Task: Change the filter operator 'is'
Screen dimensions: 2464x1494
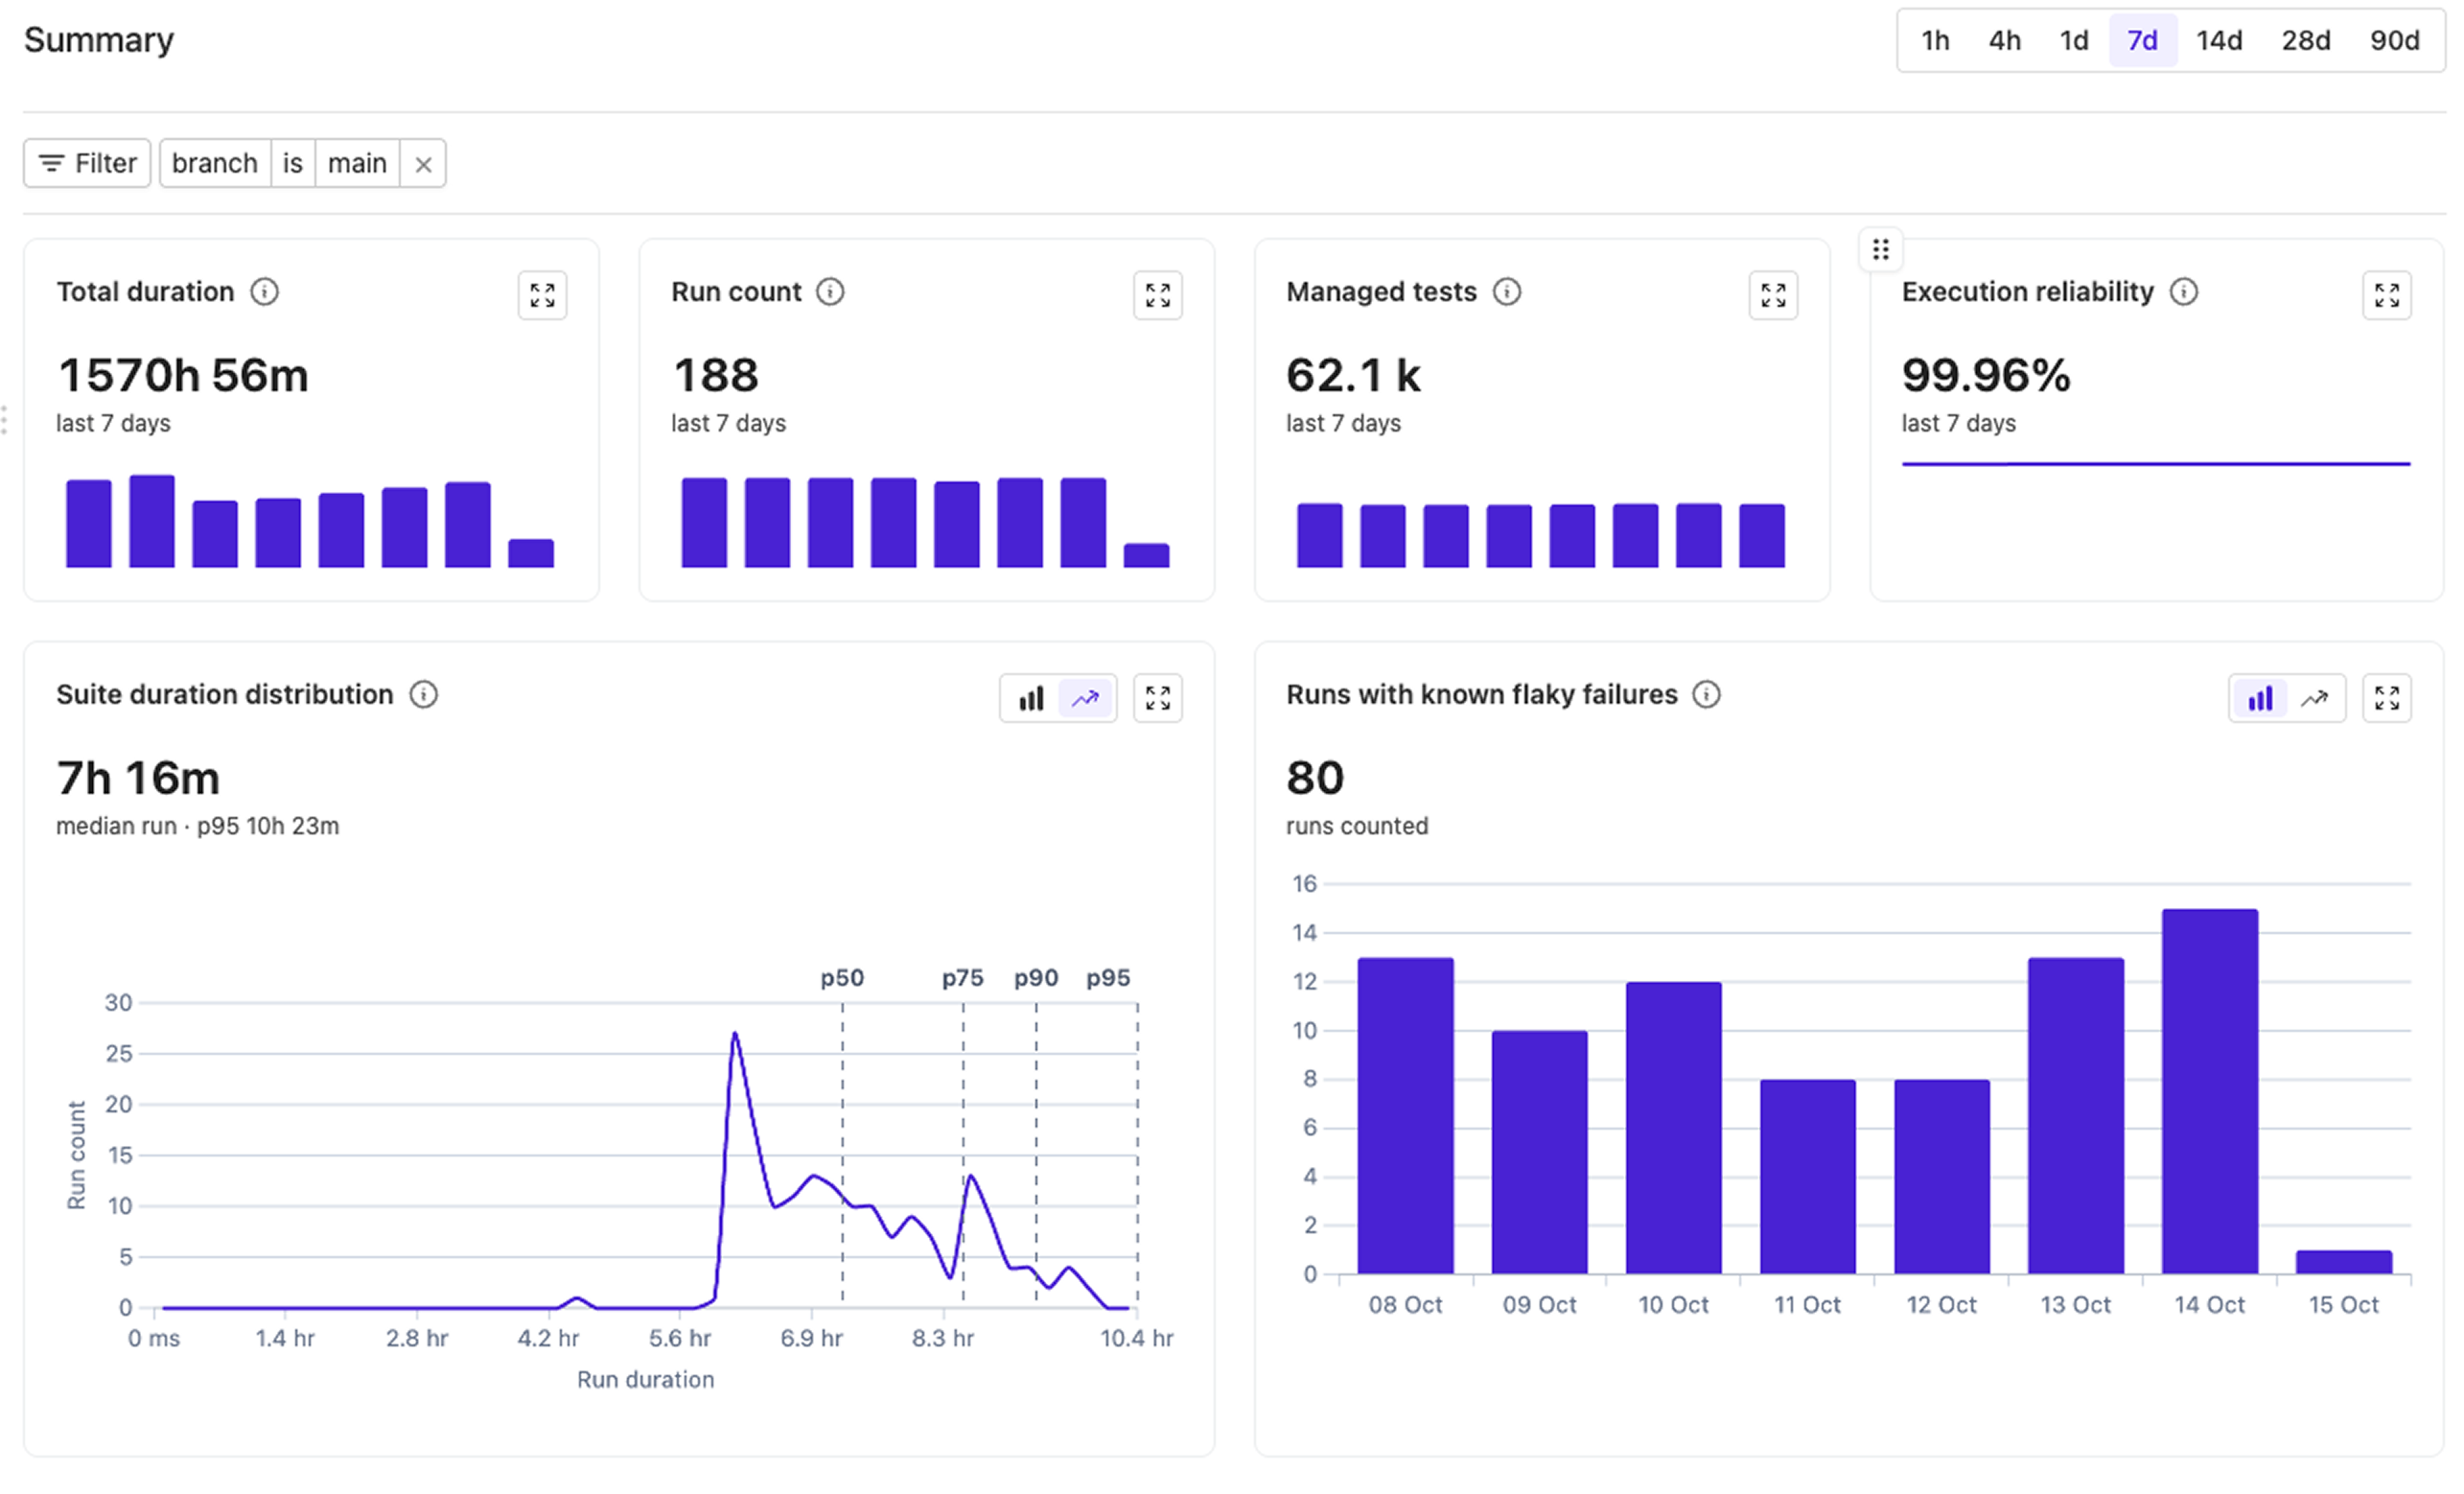Action: [x=293, y=164]
